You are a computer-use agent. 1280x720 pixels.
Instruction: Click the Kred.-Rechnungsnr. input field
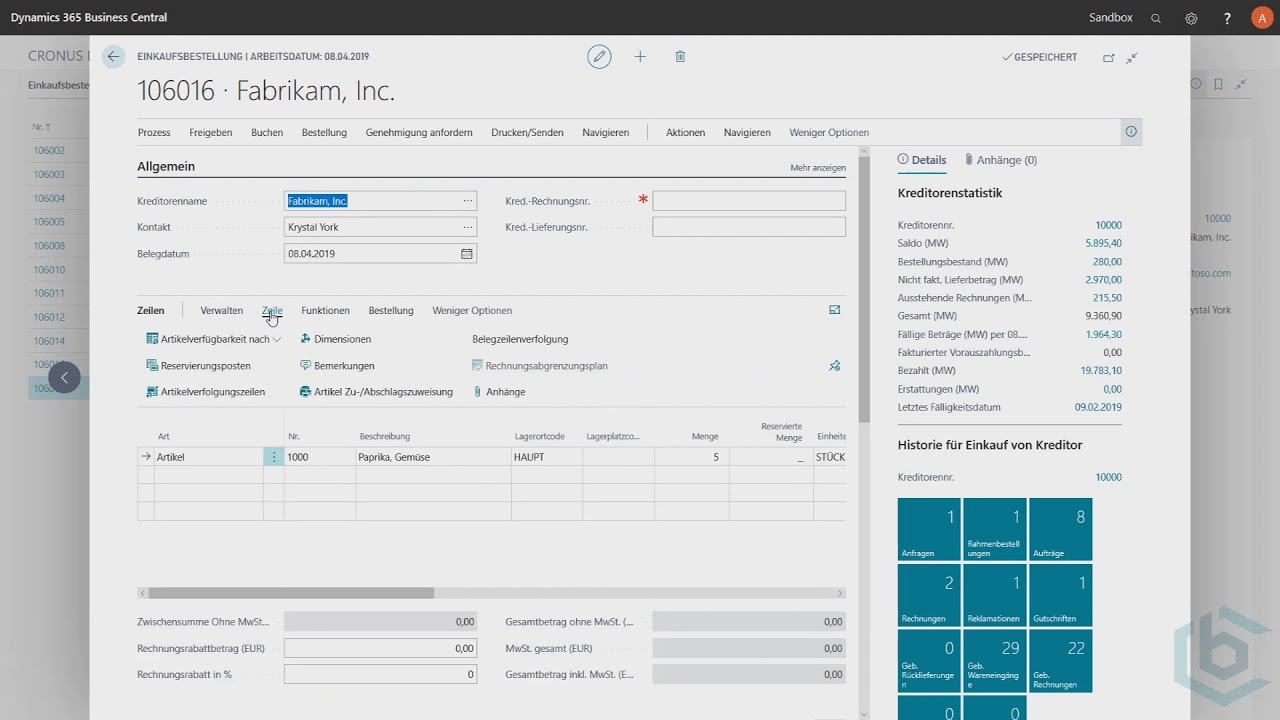[x=749, y=201]
